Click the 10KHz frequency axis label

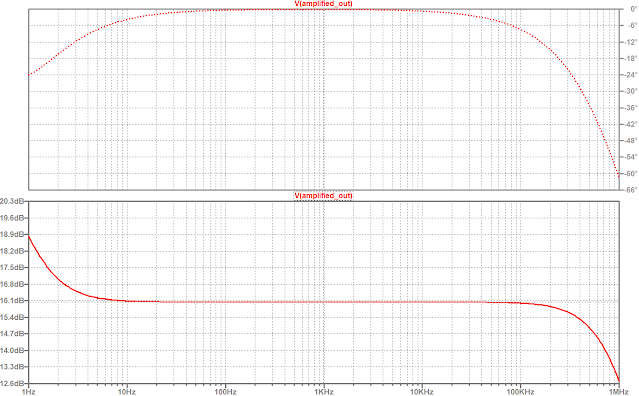click(x=422, y=392)
